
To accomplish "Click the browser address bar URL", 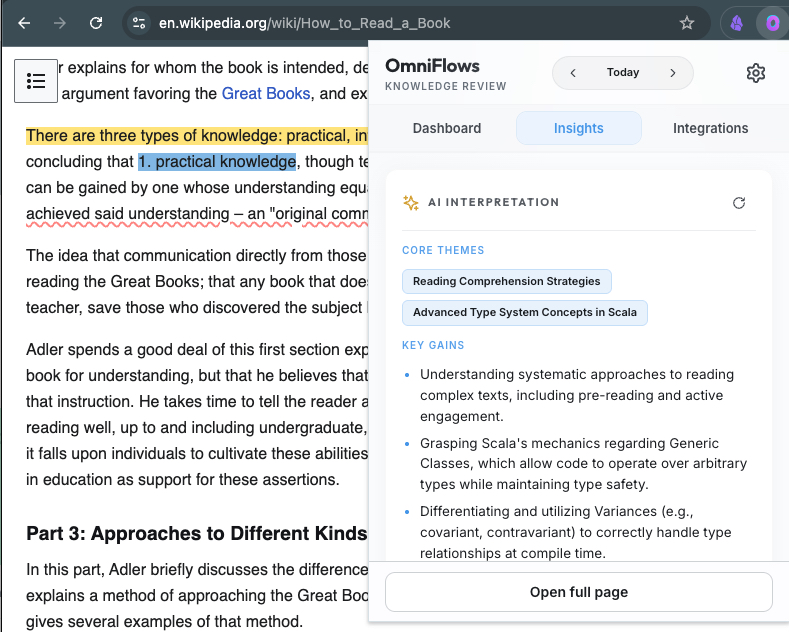I will 304,23.
